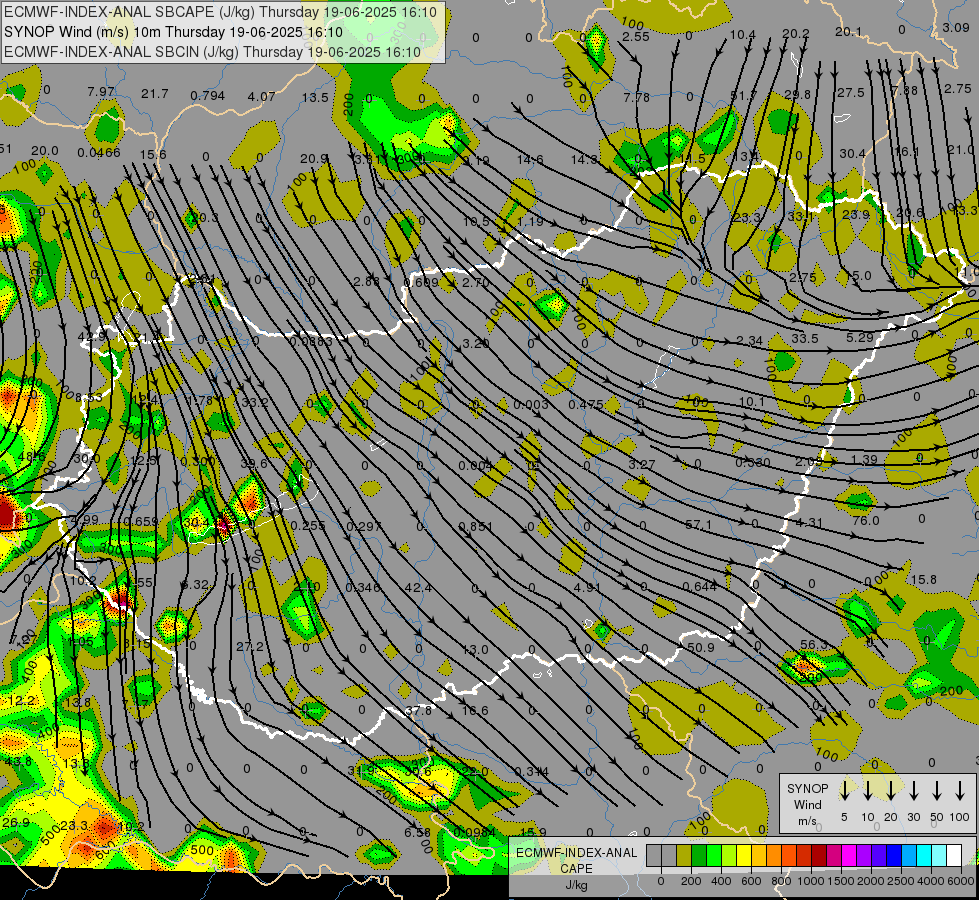Click the '0.644' value on the map
This screenshot has width=979, height=900.
point(699,586)
